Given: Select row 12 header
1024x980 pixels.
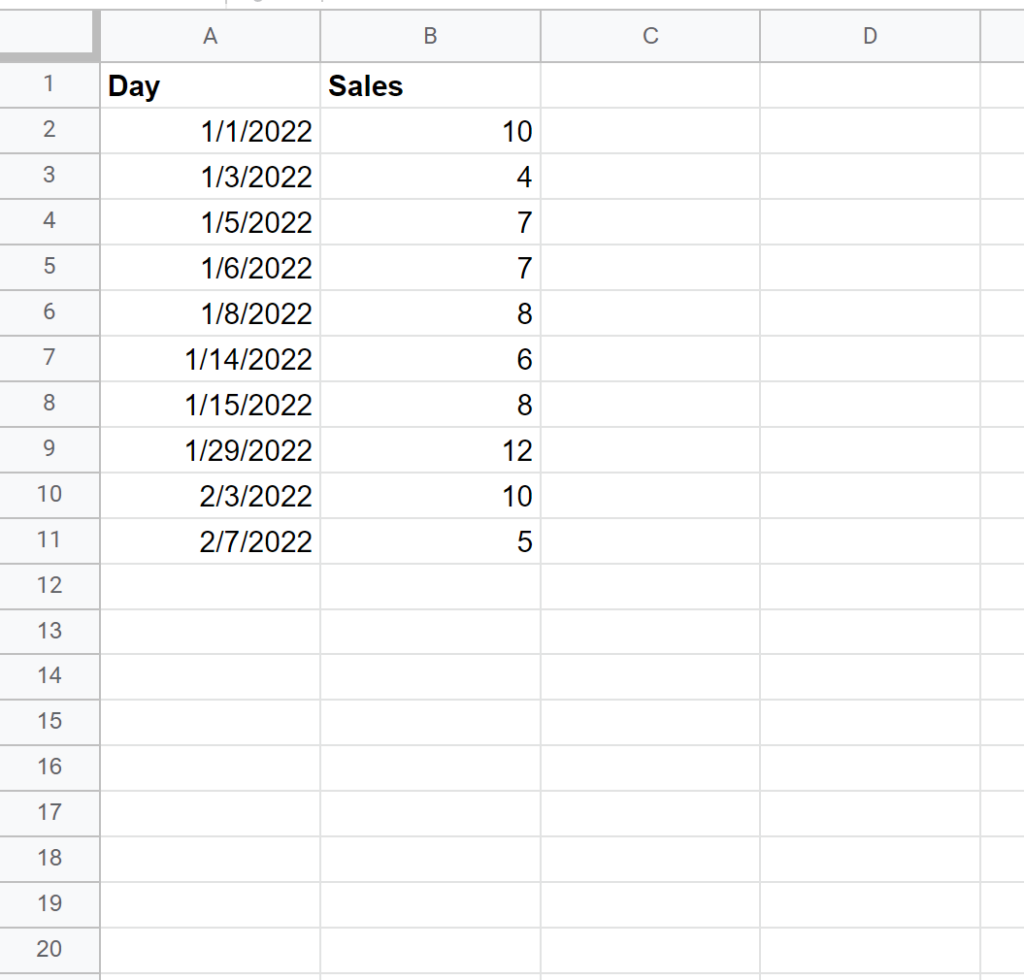Looking at the screenshot, I should (50, 586).
